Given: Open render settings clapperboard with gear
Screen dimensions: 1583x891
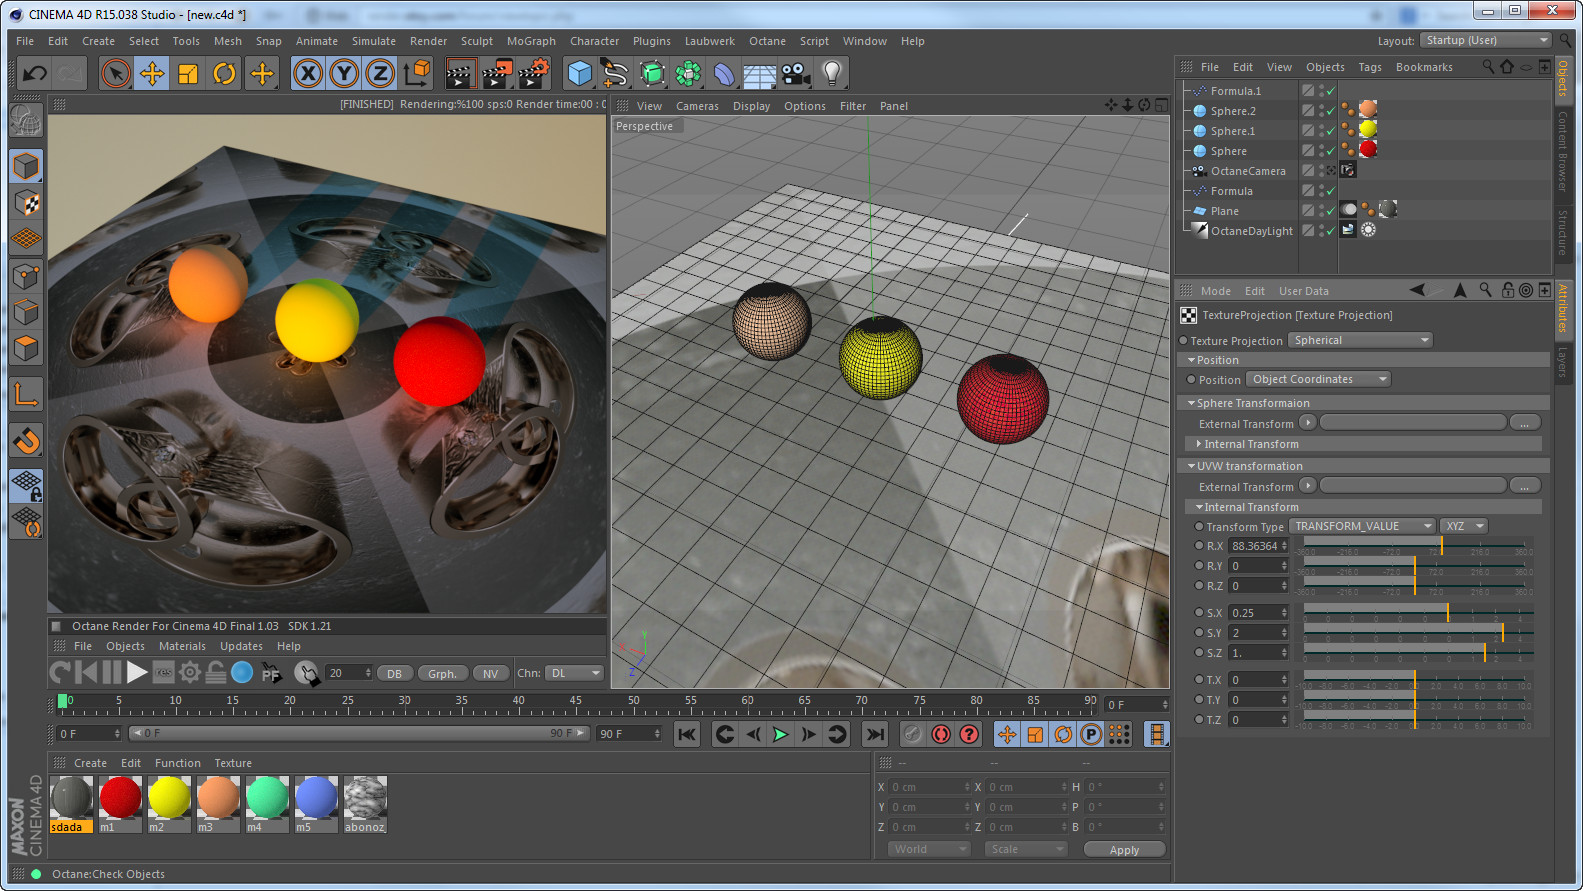Looking at the screenshot, I should 534,73.
